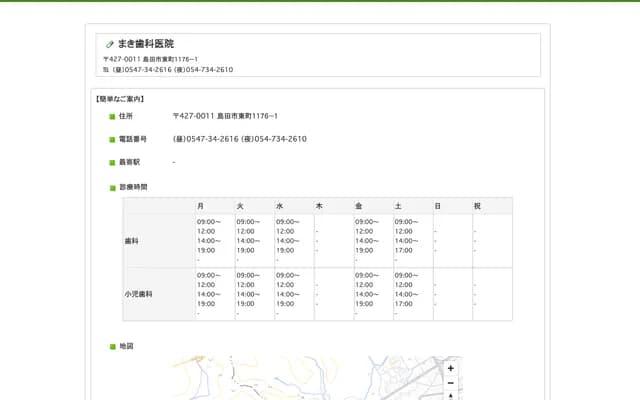640x400 pixels.
Task: Click the 歯科 row label
Action: [x=131, y=241]
